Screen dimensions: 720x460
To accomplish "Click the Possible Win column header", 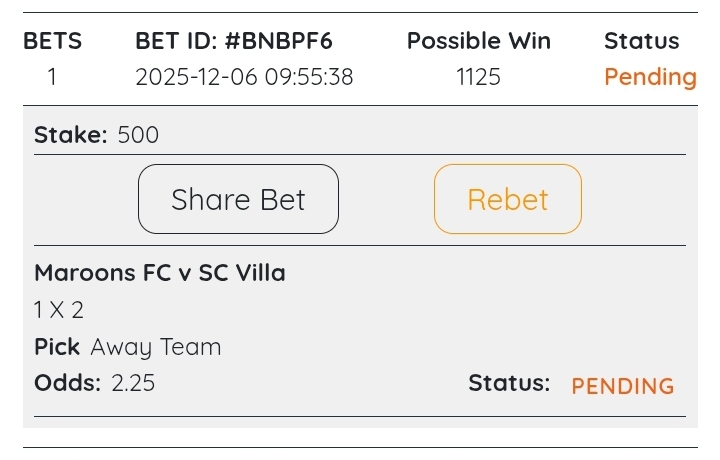I will 478,41.
